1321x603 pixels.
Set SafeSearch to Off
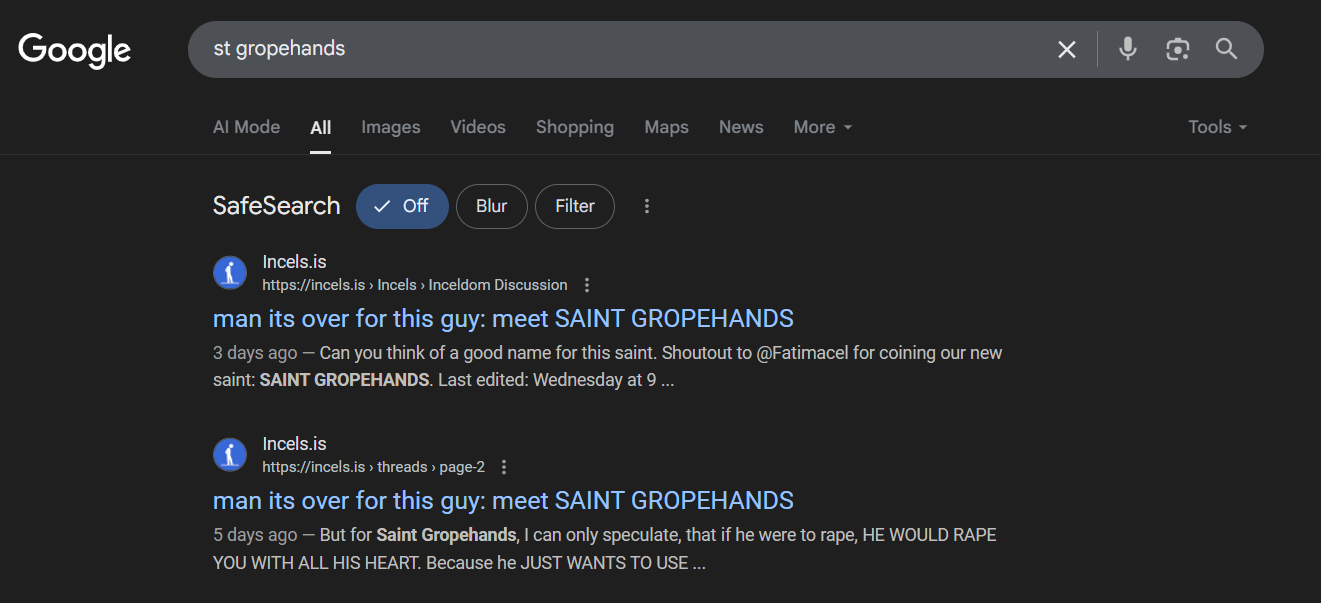coord(402,206)
